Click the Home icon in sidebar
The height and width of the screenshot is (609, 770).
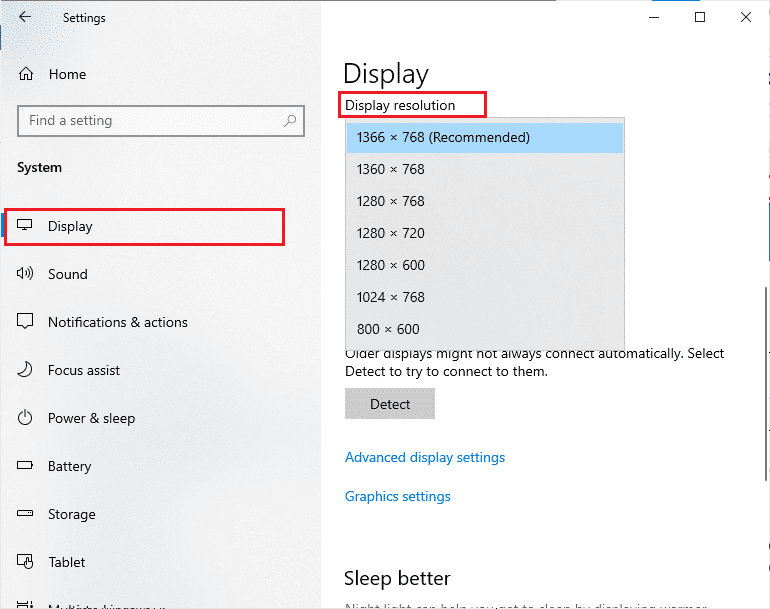coord(26,74)
